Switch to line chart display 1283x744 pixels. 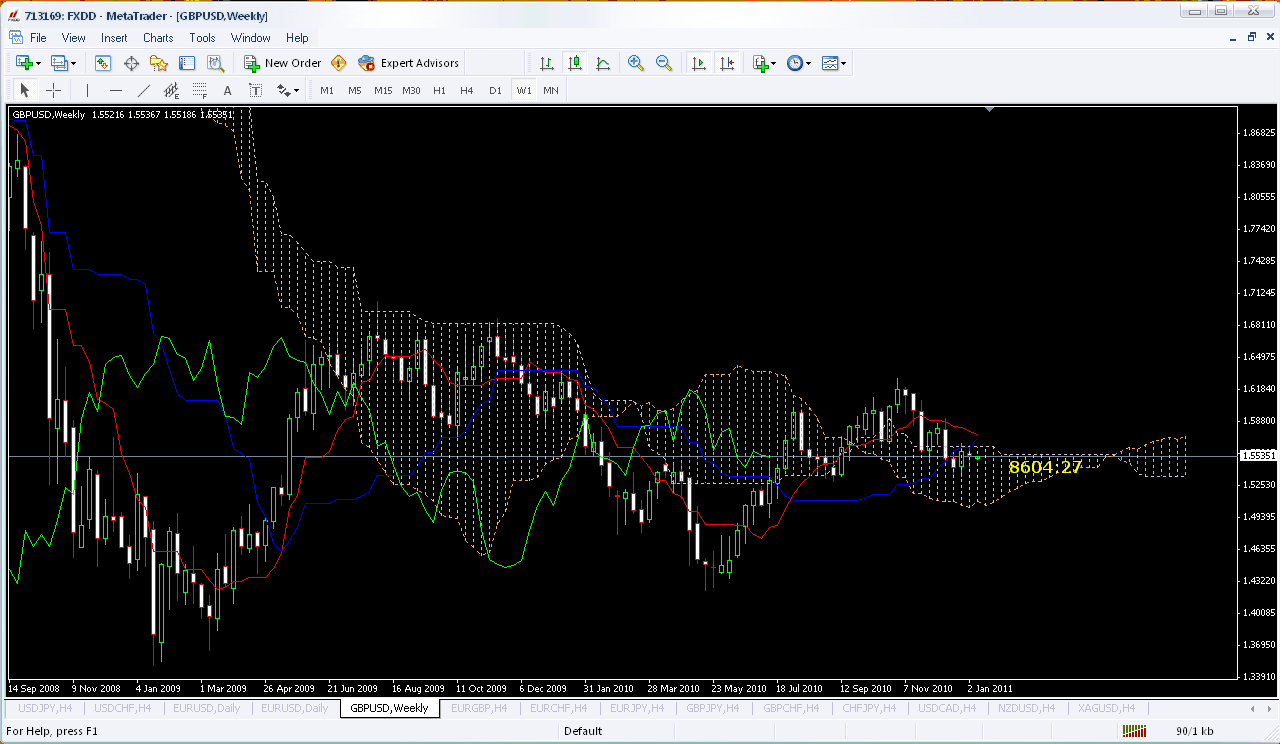point(603,63)
